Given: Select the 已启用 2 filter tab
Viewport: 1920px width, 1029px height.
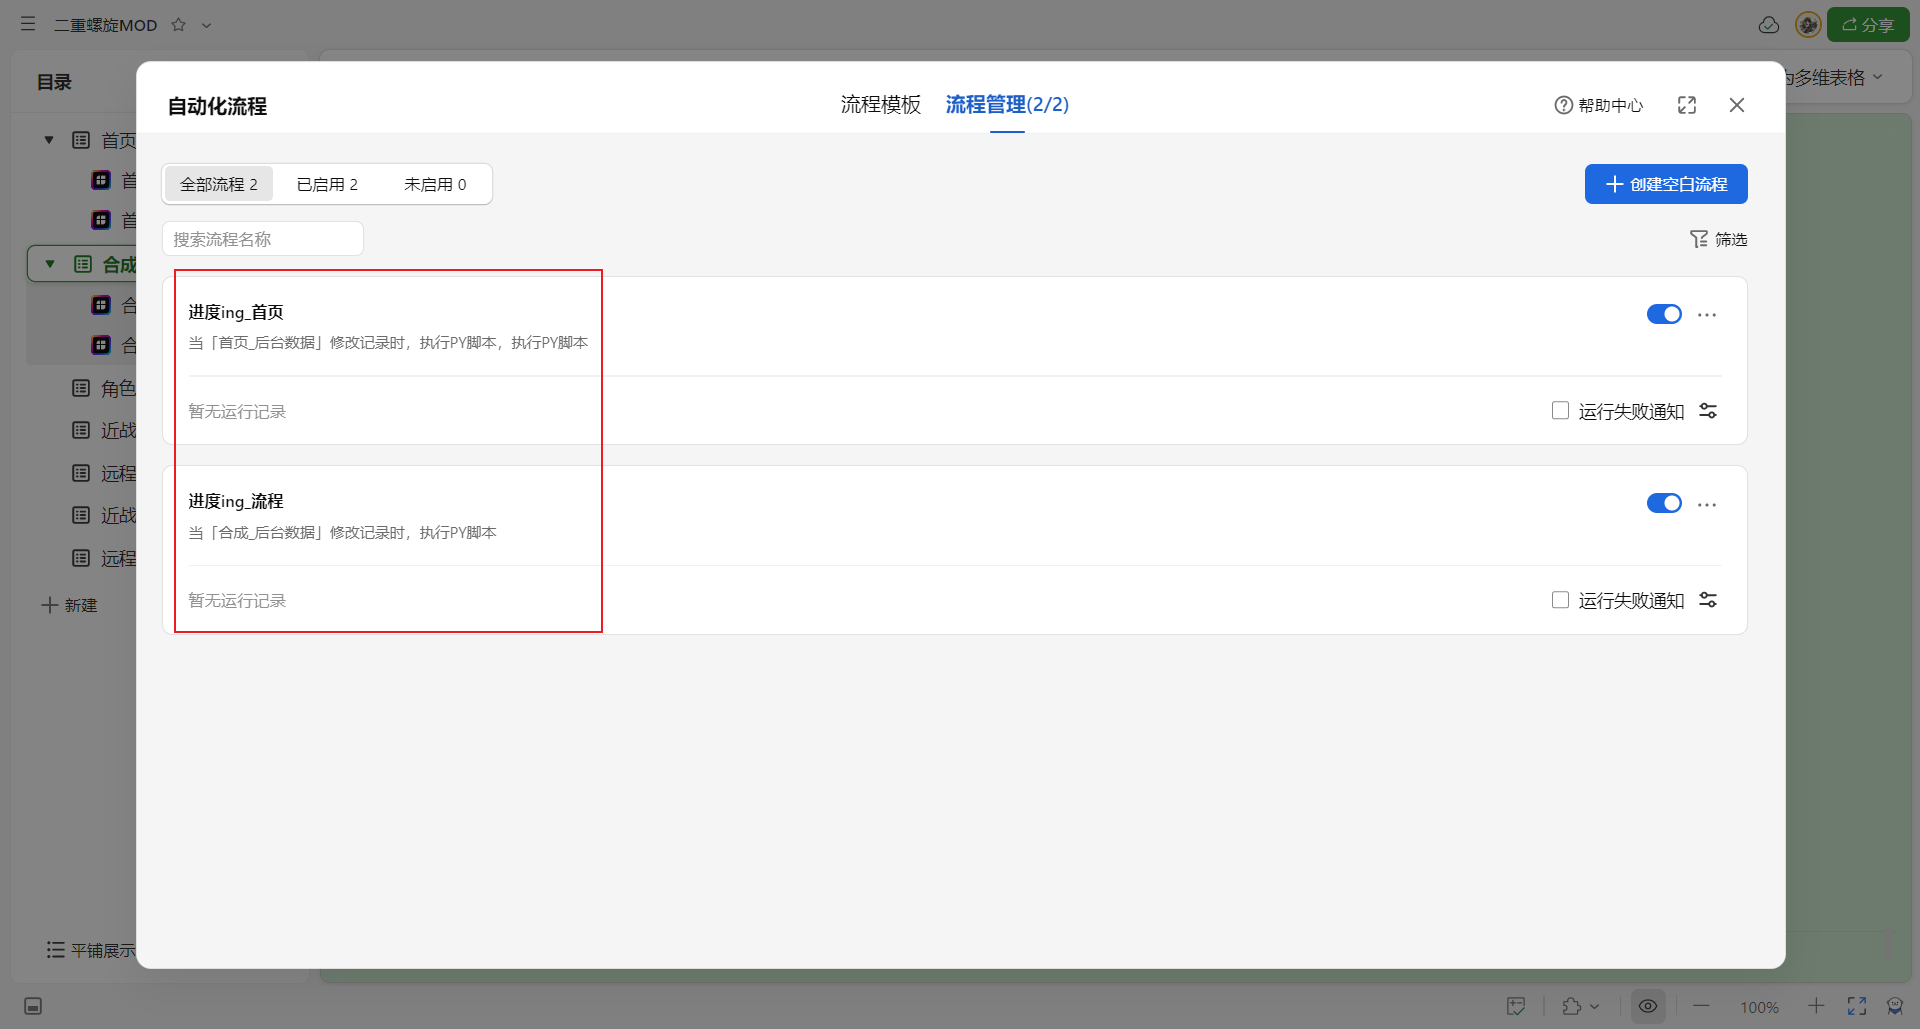Looking at the screenshot, I should click(x=327, y=184).
